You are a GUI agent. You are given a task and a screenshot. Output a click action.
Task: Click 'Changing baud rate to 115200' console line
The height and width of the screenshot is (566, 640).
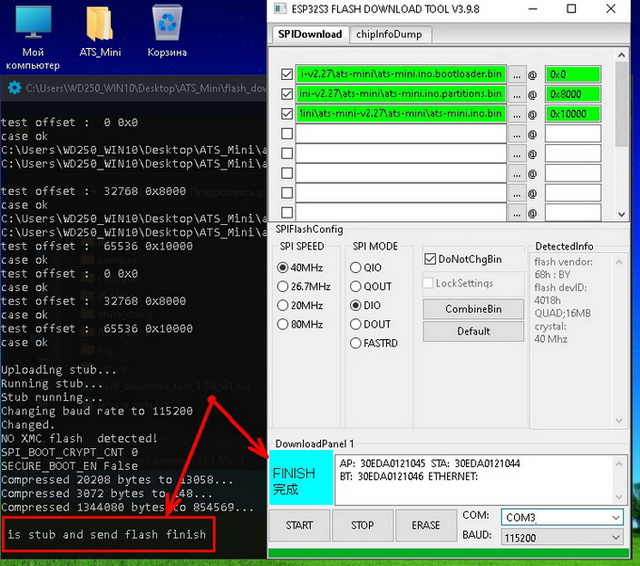(x=97, y=411)
